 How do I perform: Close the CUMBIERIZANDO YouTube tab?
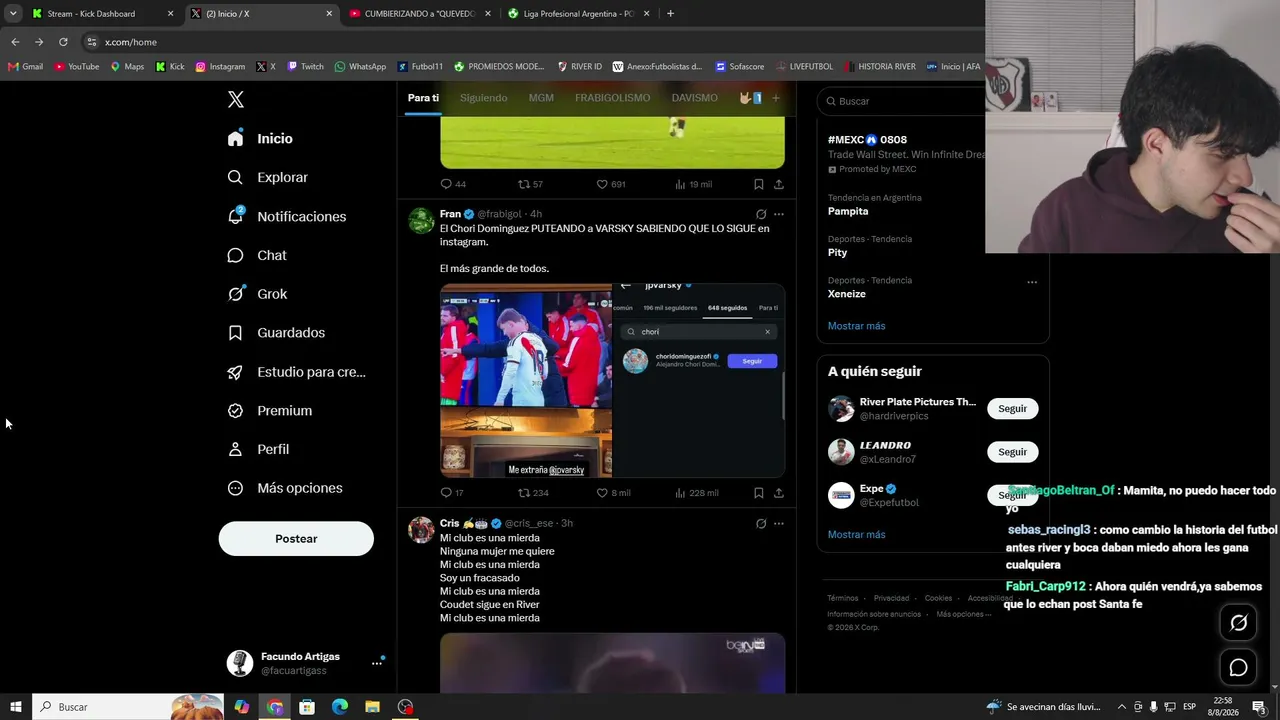(488, 14)
